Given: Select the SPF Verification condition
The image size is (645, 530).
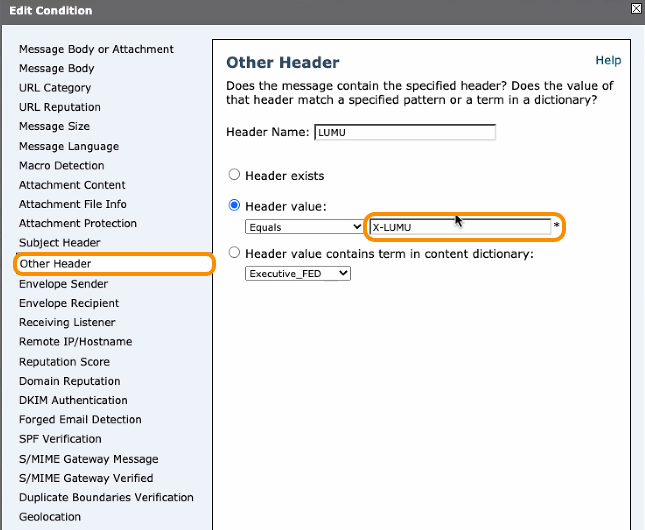Looking at the screenshot, I should (60, 439).
